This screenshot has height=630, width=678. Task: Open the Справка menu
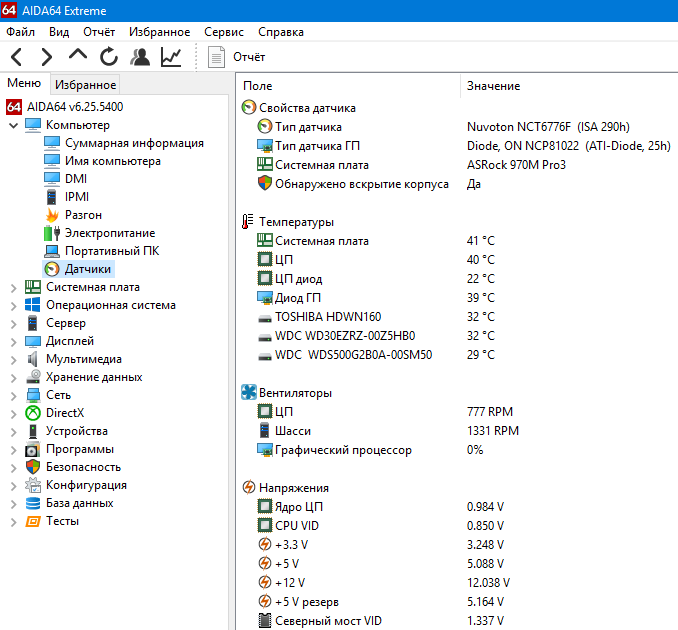click(x=281, y=32)
